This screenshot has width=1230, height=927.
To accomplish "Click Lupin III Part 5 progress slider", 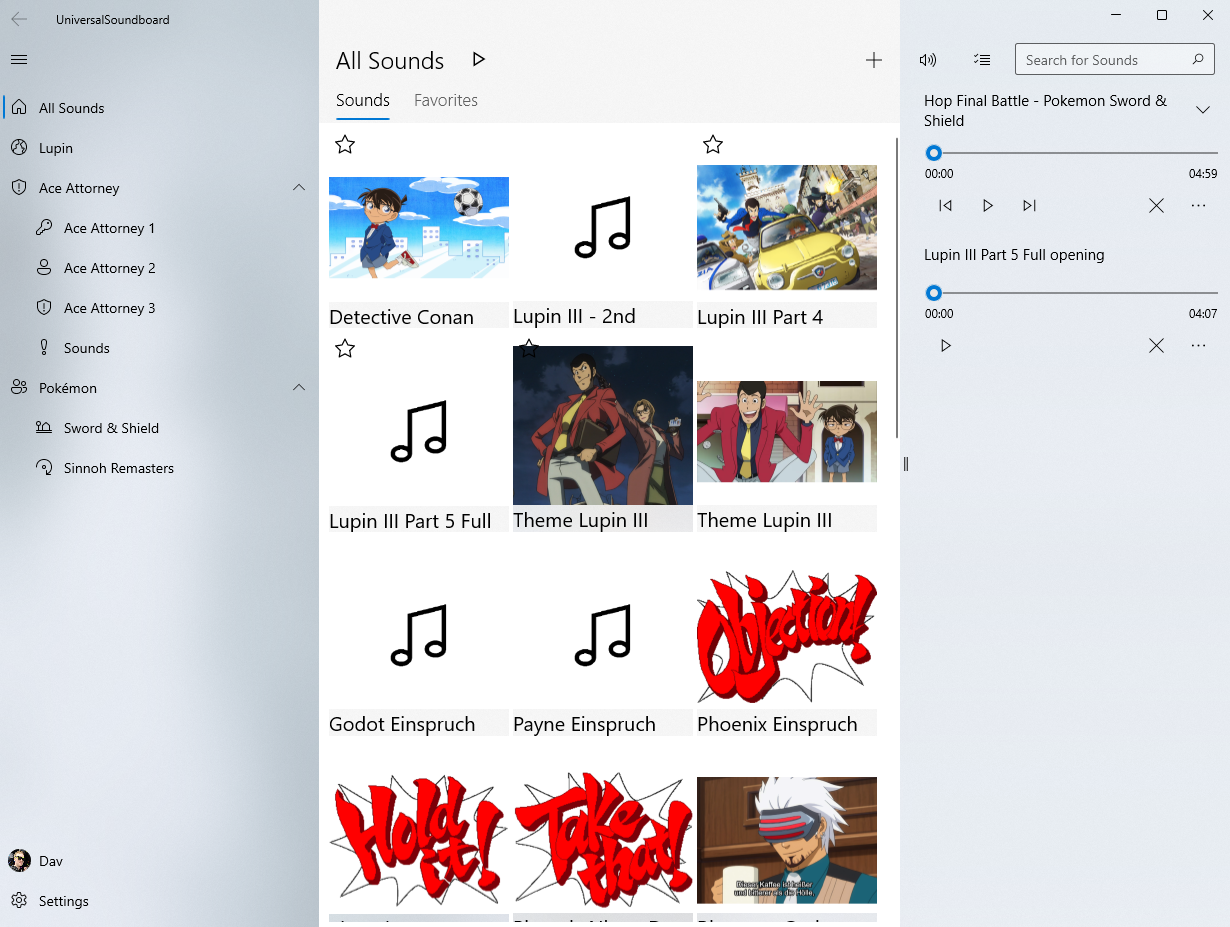I will [1071, 293].
